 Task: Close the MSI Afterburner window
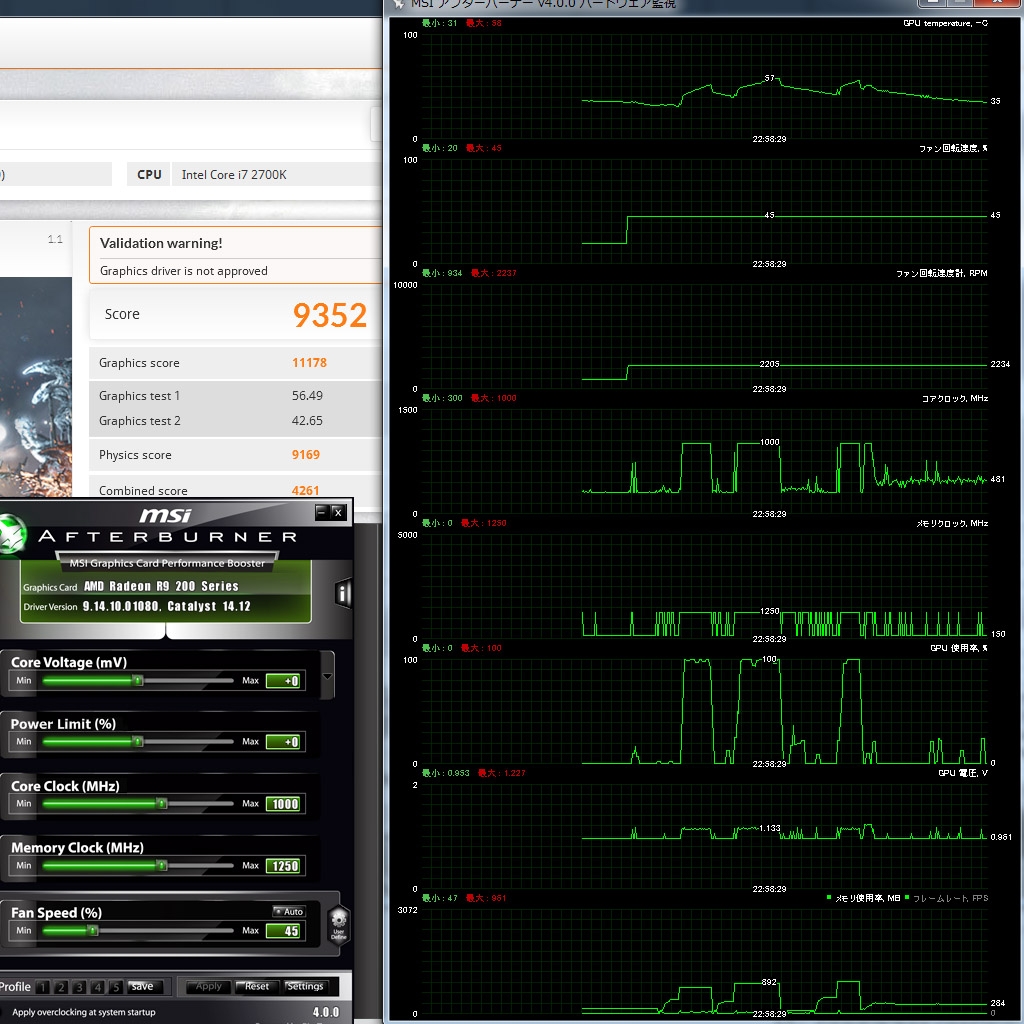tap(338, 513)
